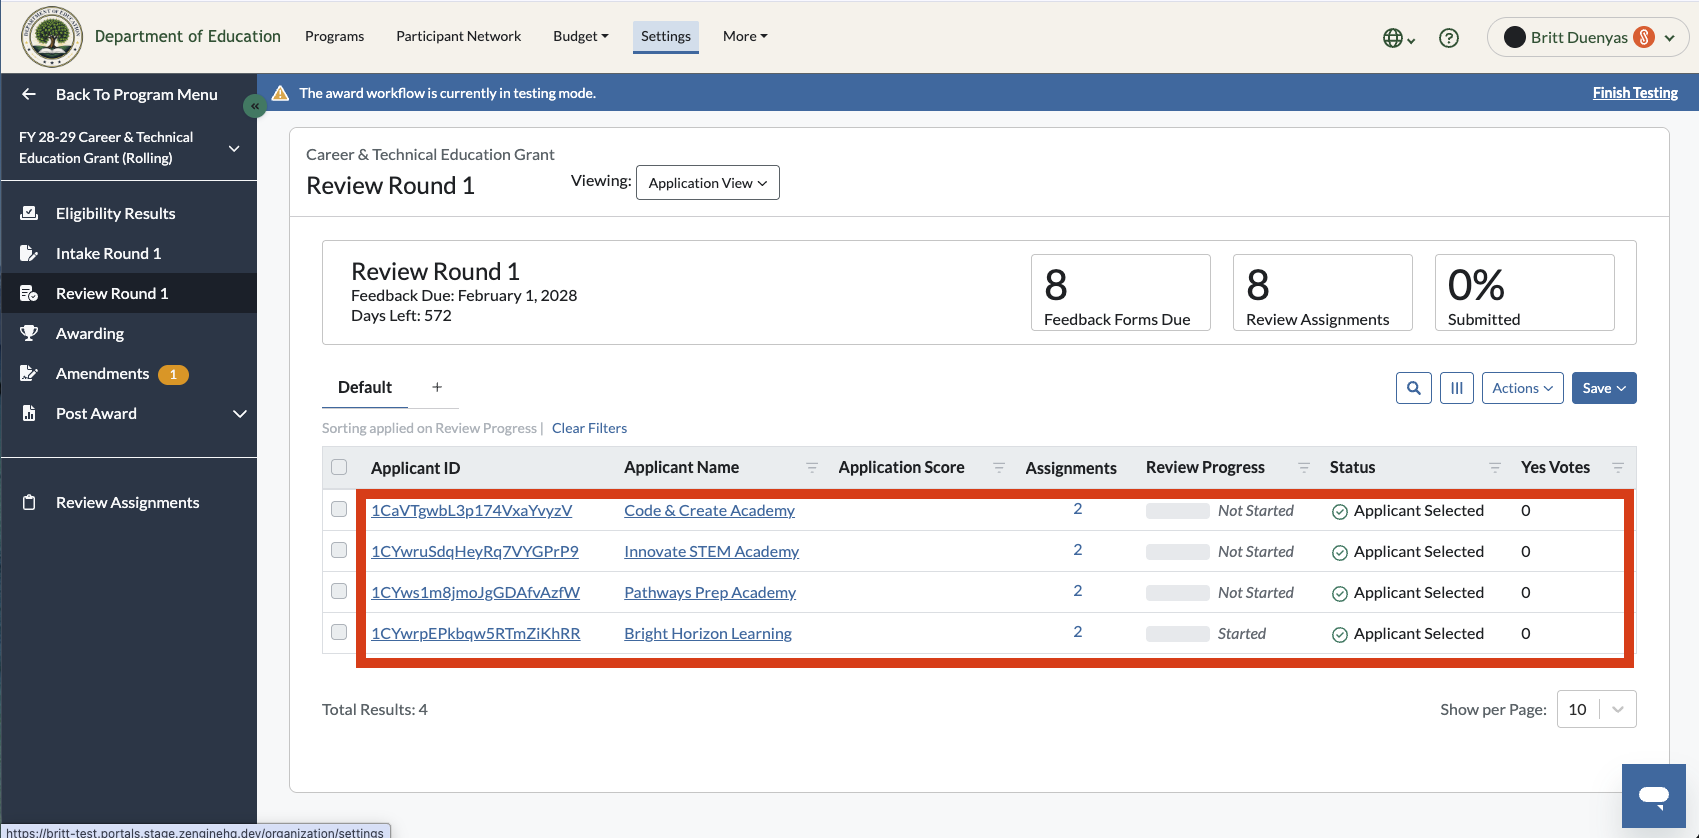Click the orange badge beside Britt Duenyas
This screenshot has height=838, width=1699.
tap(1644, 37)
